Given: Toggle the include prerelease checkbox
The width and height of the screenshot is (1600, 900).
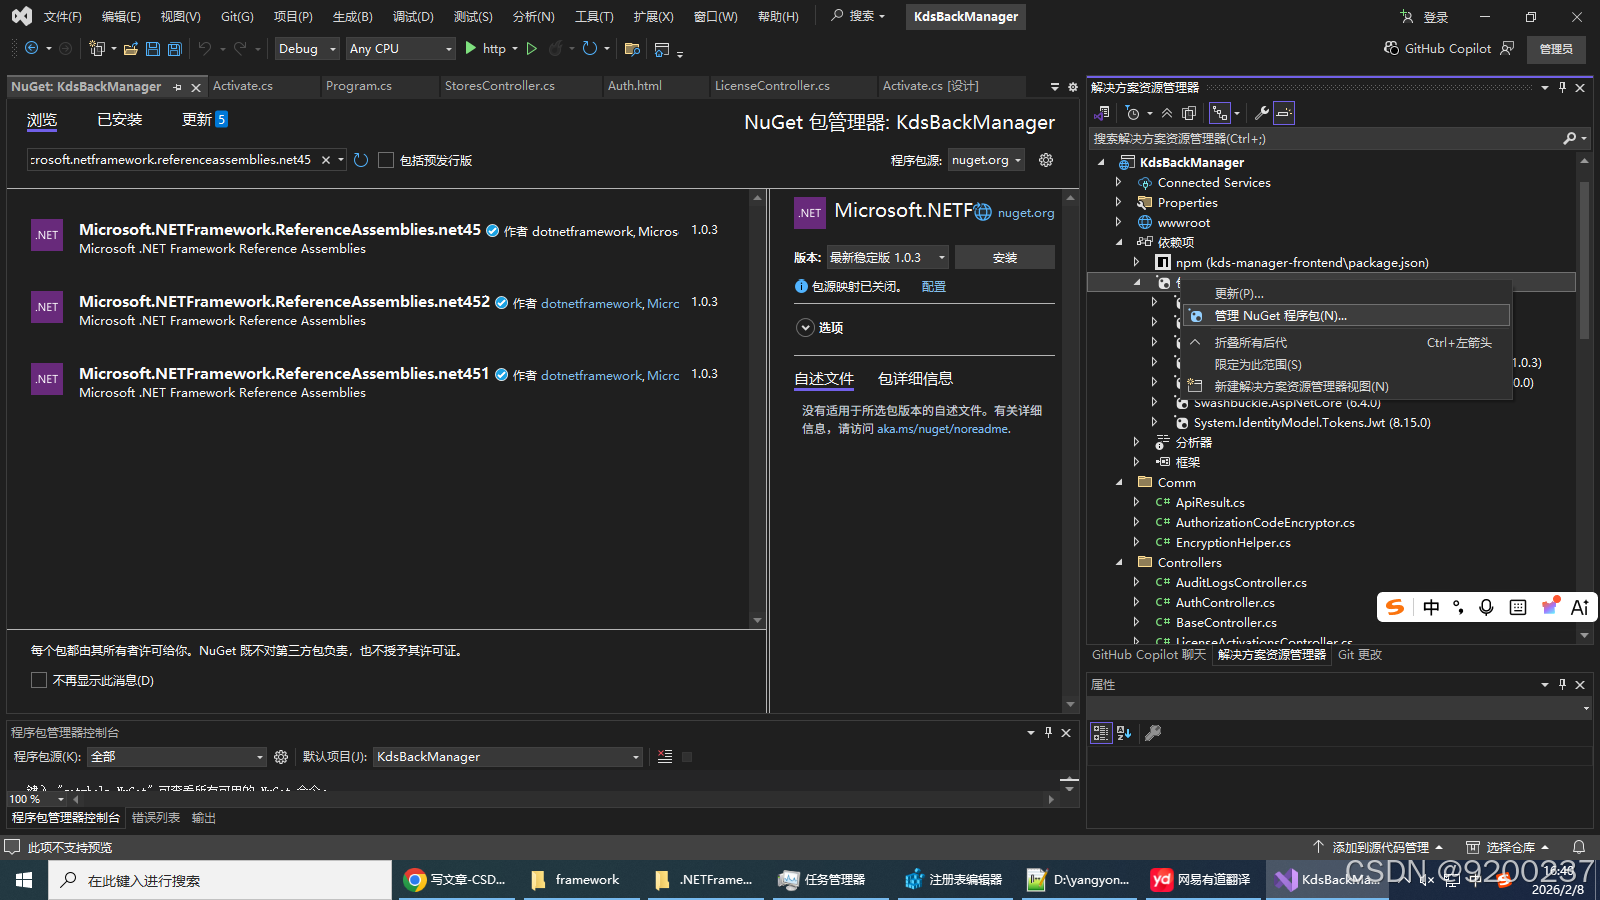Looking at the screenshot, I should [386, 160].
